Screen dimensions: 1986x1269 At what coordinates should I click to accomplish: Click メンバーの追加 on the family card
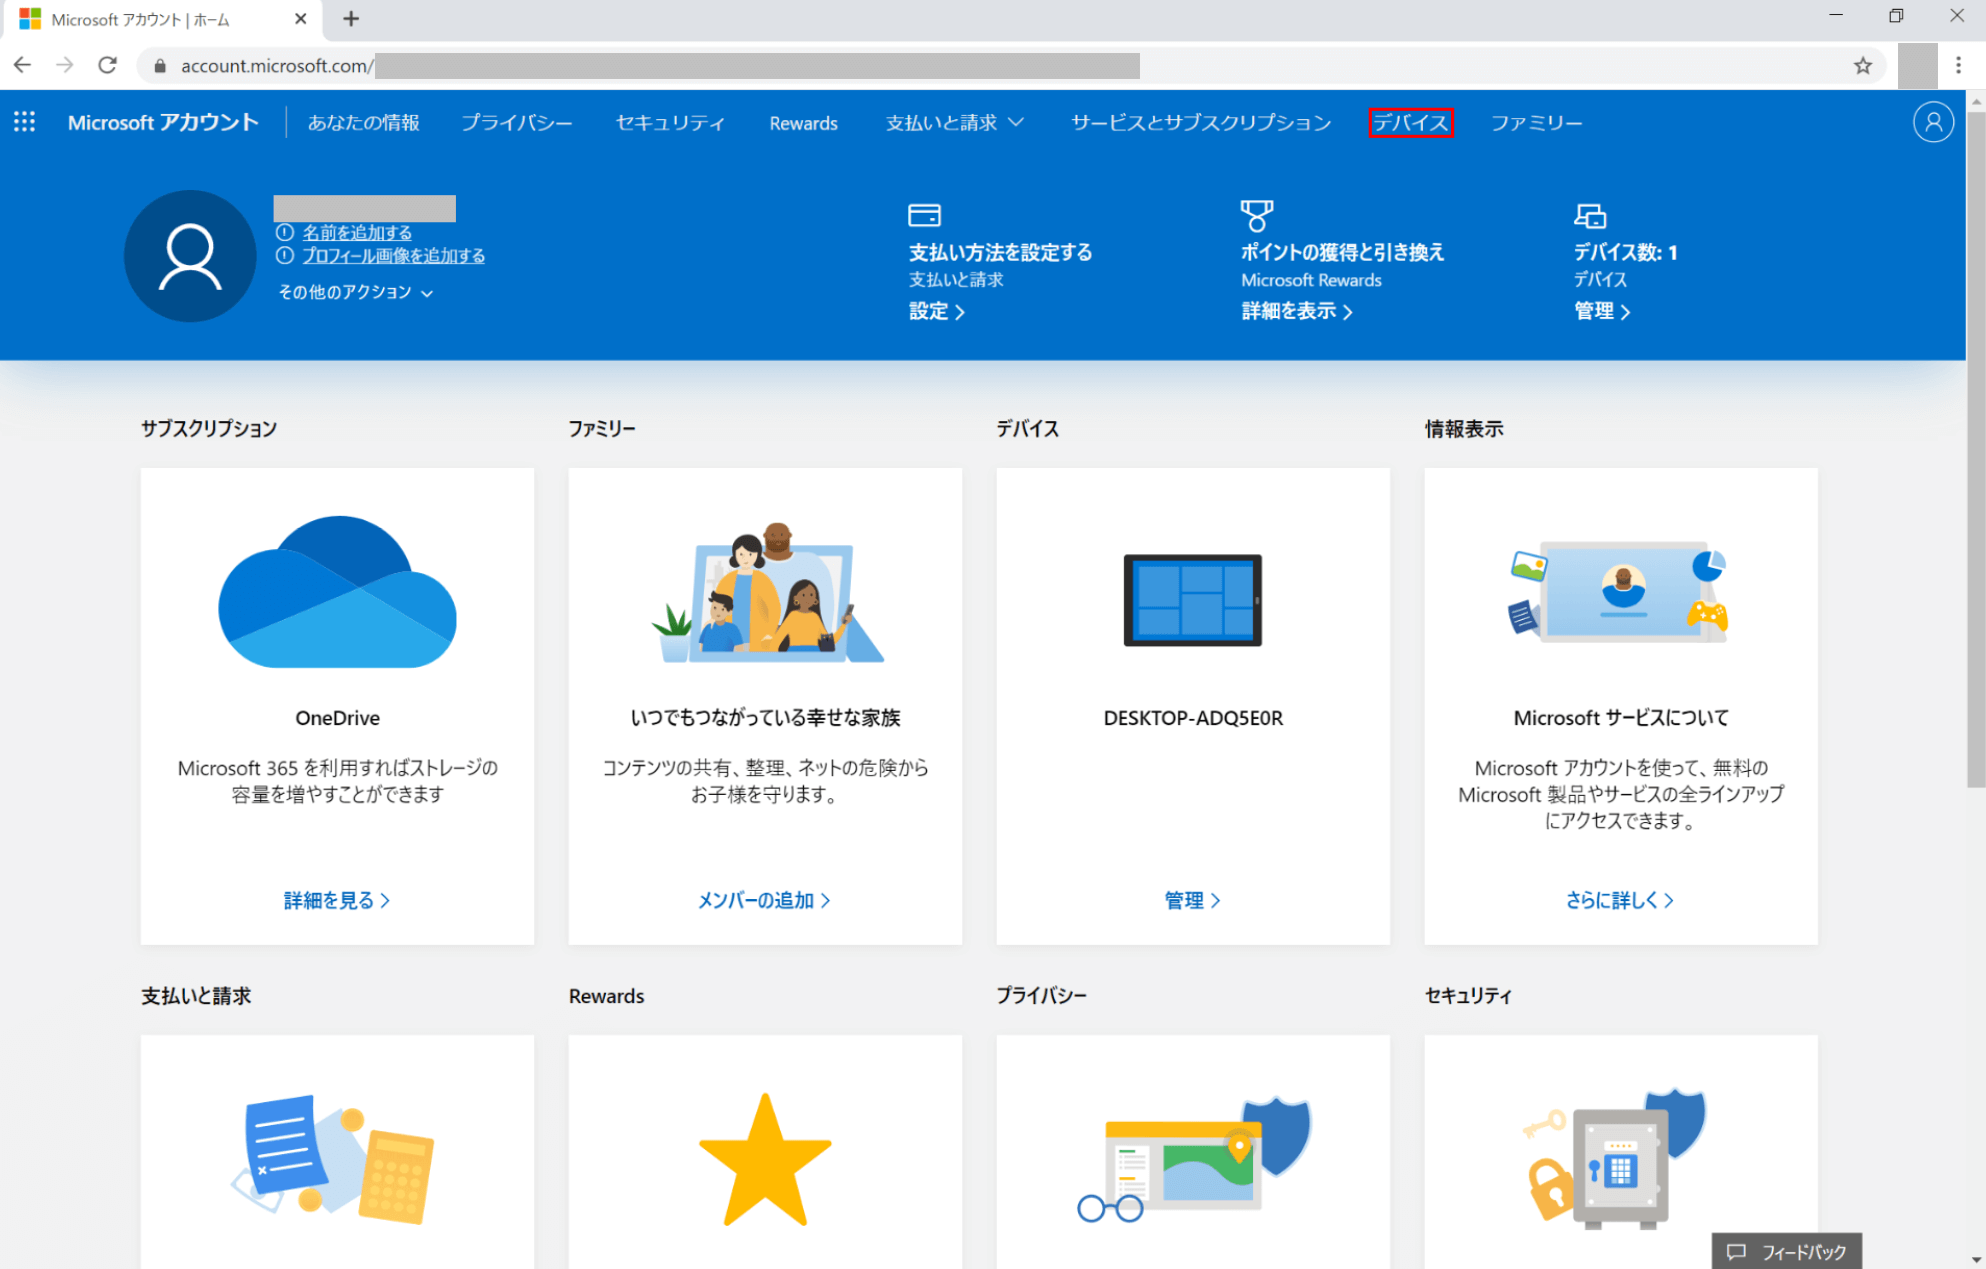point(764,900)
